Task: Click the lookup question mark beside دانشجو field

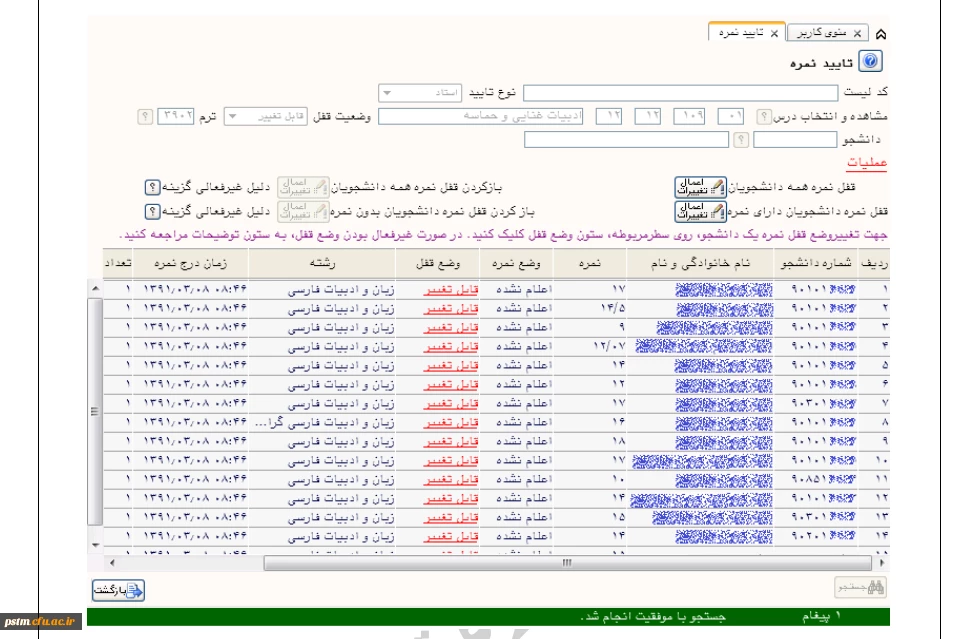Action: (x=740, y=140)
